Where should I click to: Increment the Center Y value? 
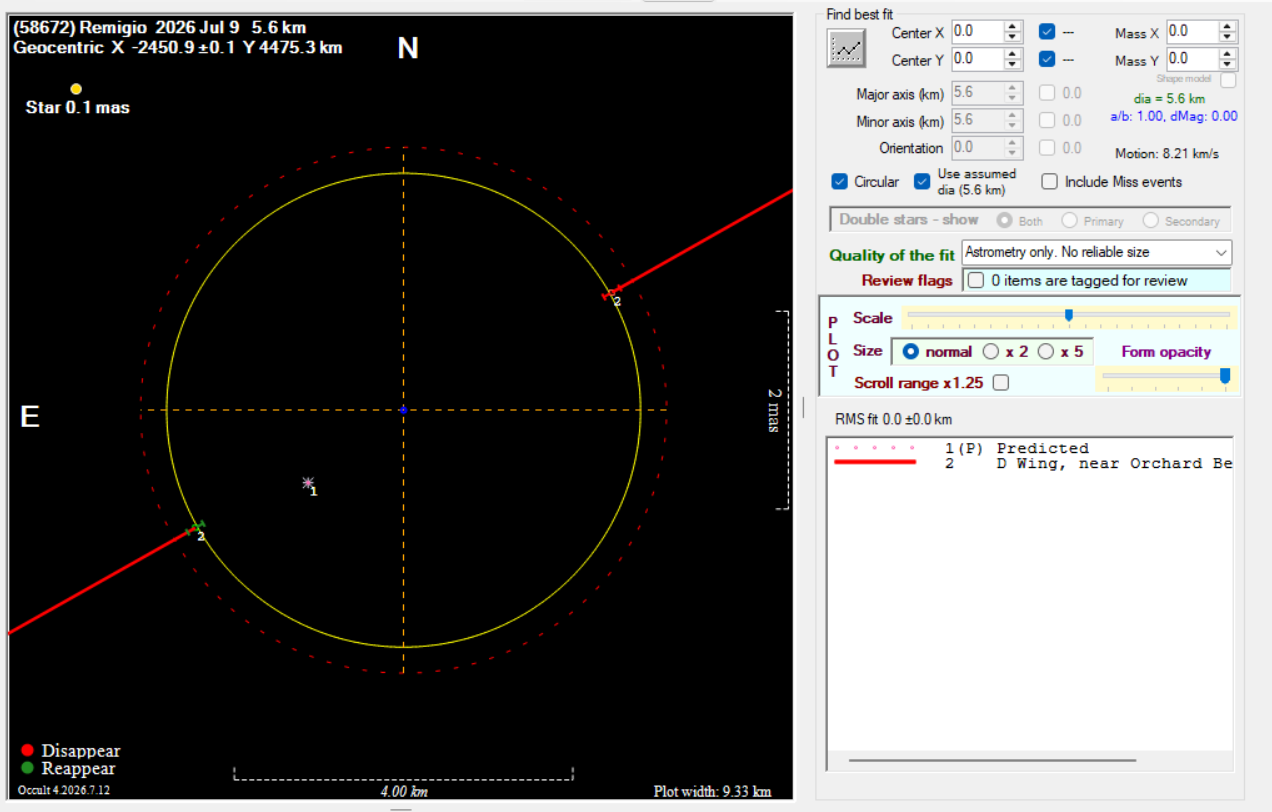1012,54
